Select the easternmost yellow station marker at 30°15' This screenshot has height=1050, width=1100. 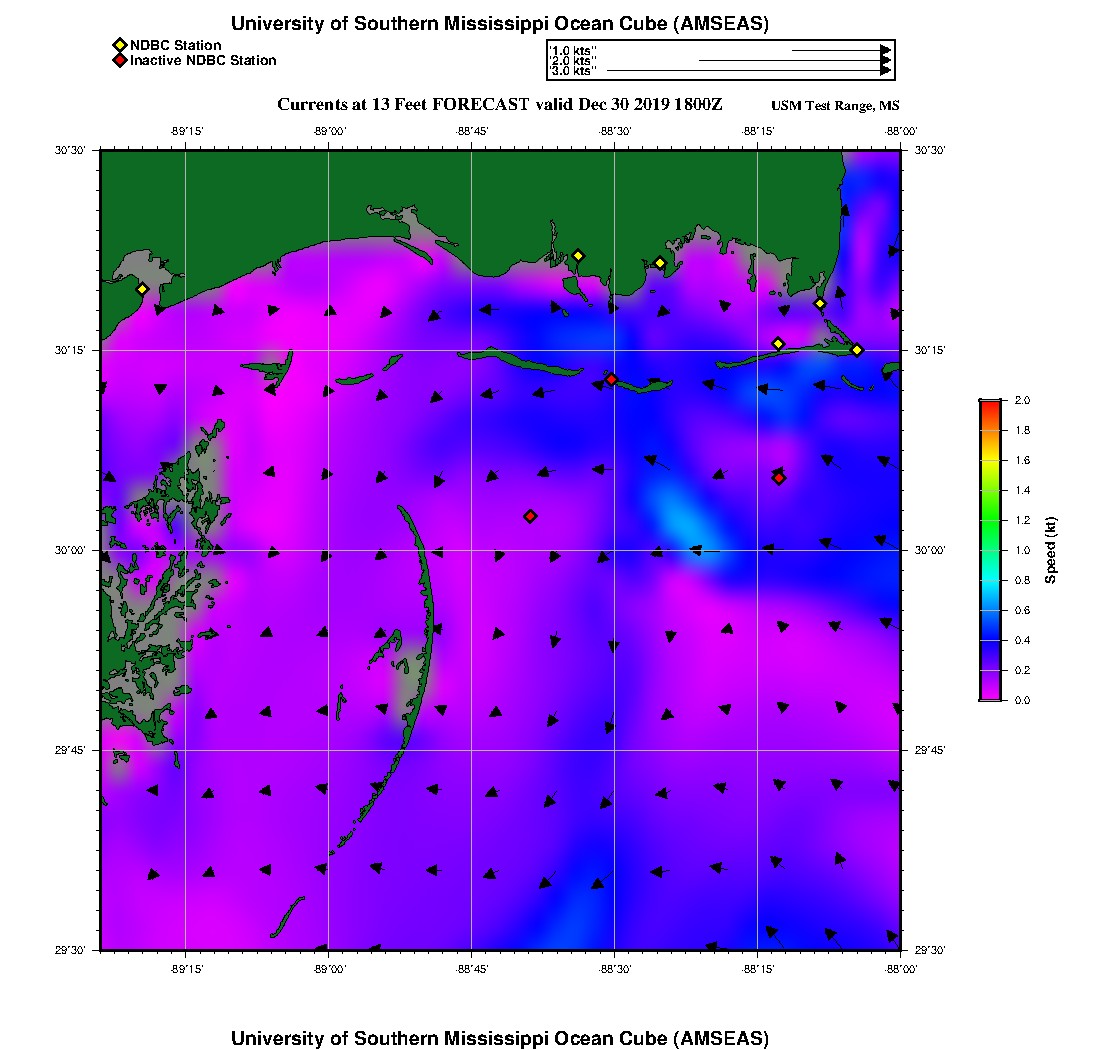[x=857, y=350]
